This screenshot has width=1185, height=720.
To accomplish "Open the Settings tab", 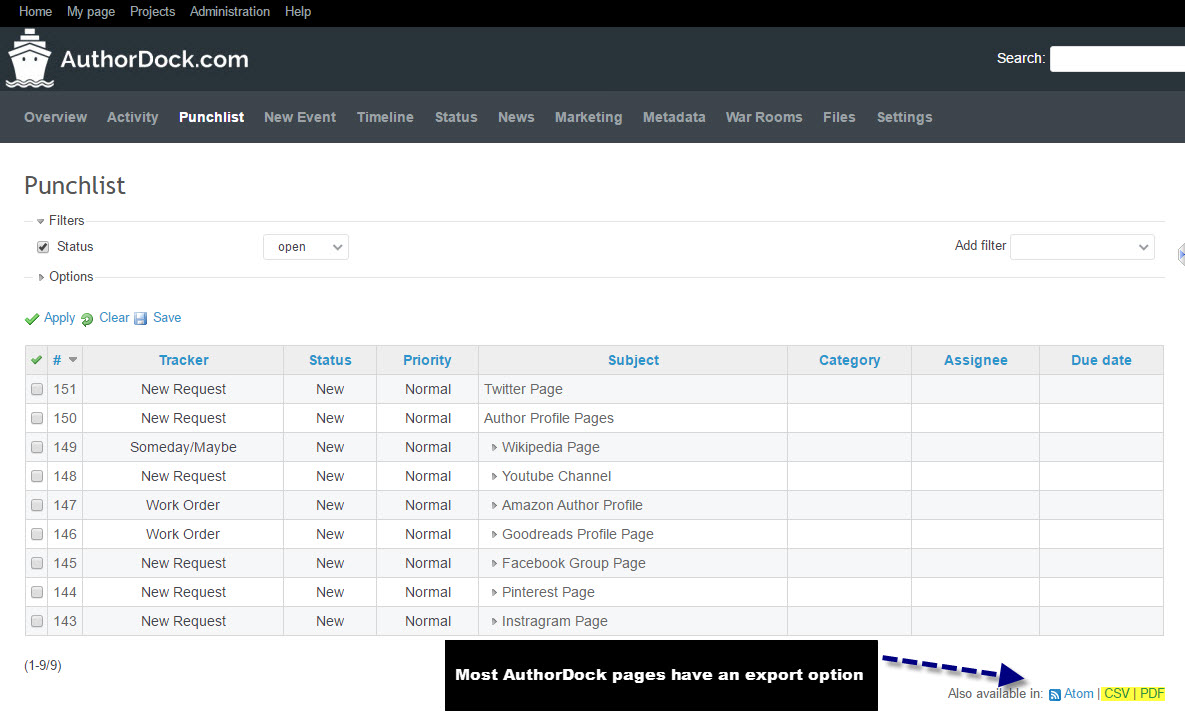I will tap(905, 117).
